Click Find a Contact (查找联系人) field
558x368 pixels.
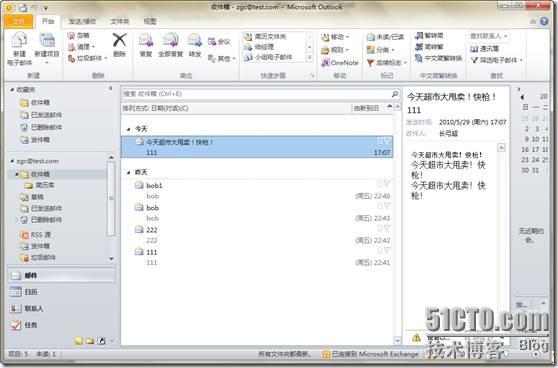(x=489, y=36)
